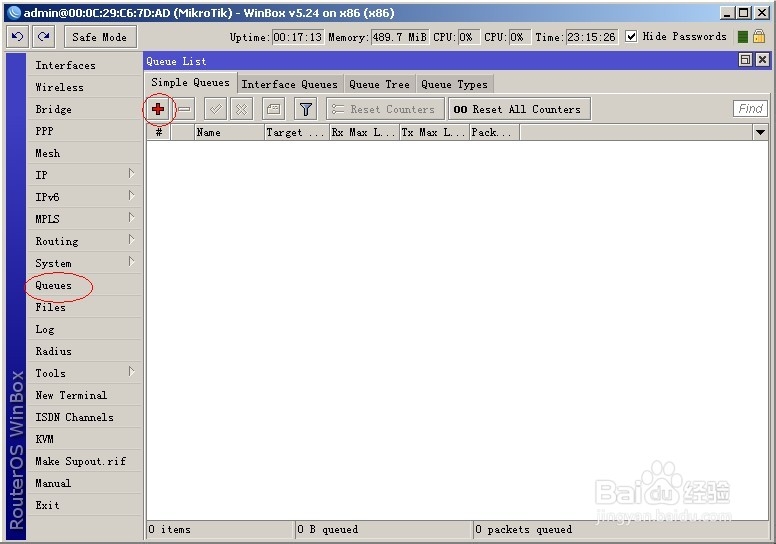Toggle Safe Mode
Screen dimensions: 776x544
[x=100, y=37]
